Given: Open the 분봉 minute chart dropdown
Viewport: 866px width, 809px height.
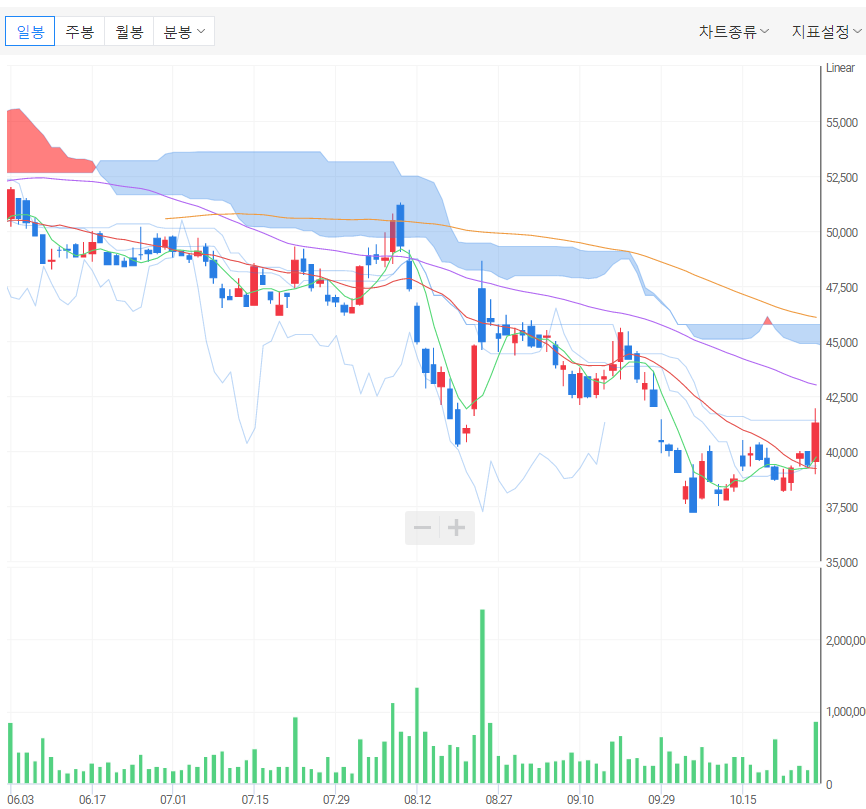Looking at the screenshot, I should click(x=184, y=31).
